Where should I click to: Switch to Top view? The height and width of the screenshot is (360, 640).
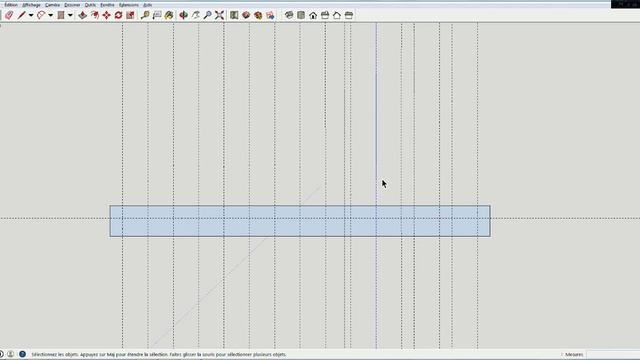click(301, 15)
